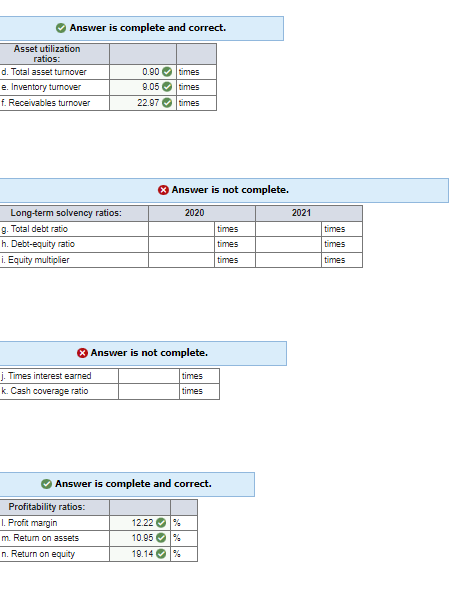The width and height of the screenshot is (474, 589).
Task: Click the 19.14 return on equity value
Action: coord(142,554)
